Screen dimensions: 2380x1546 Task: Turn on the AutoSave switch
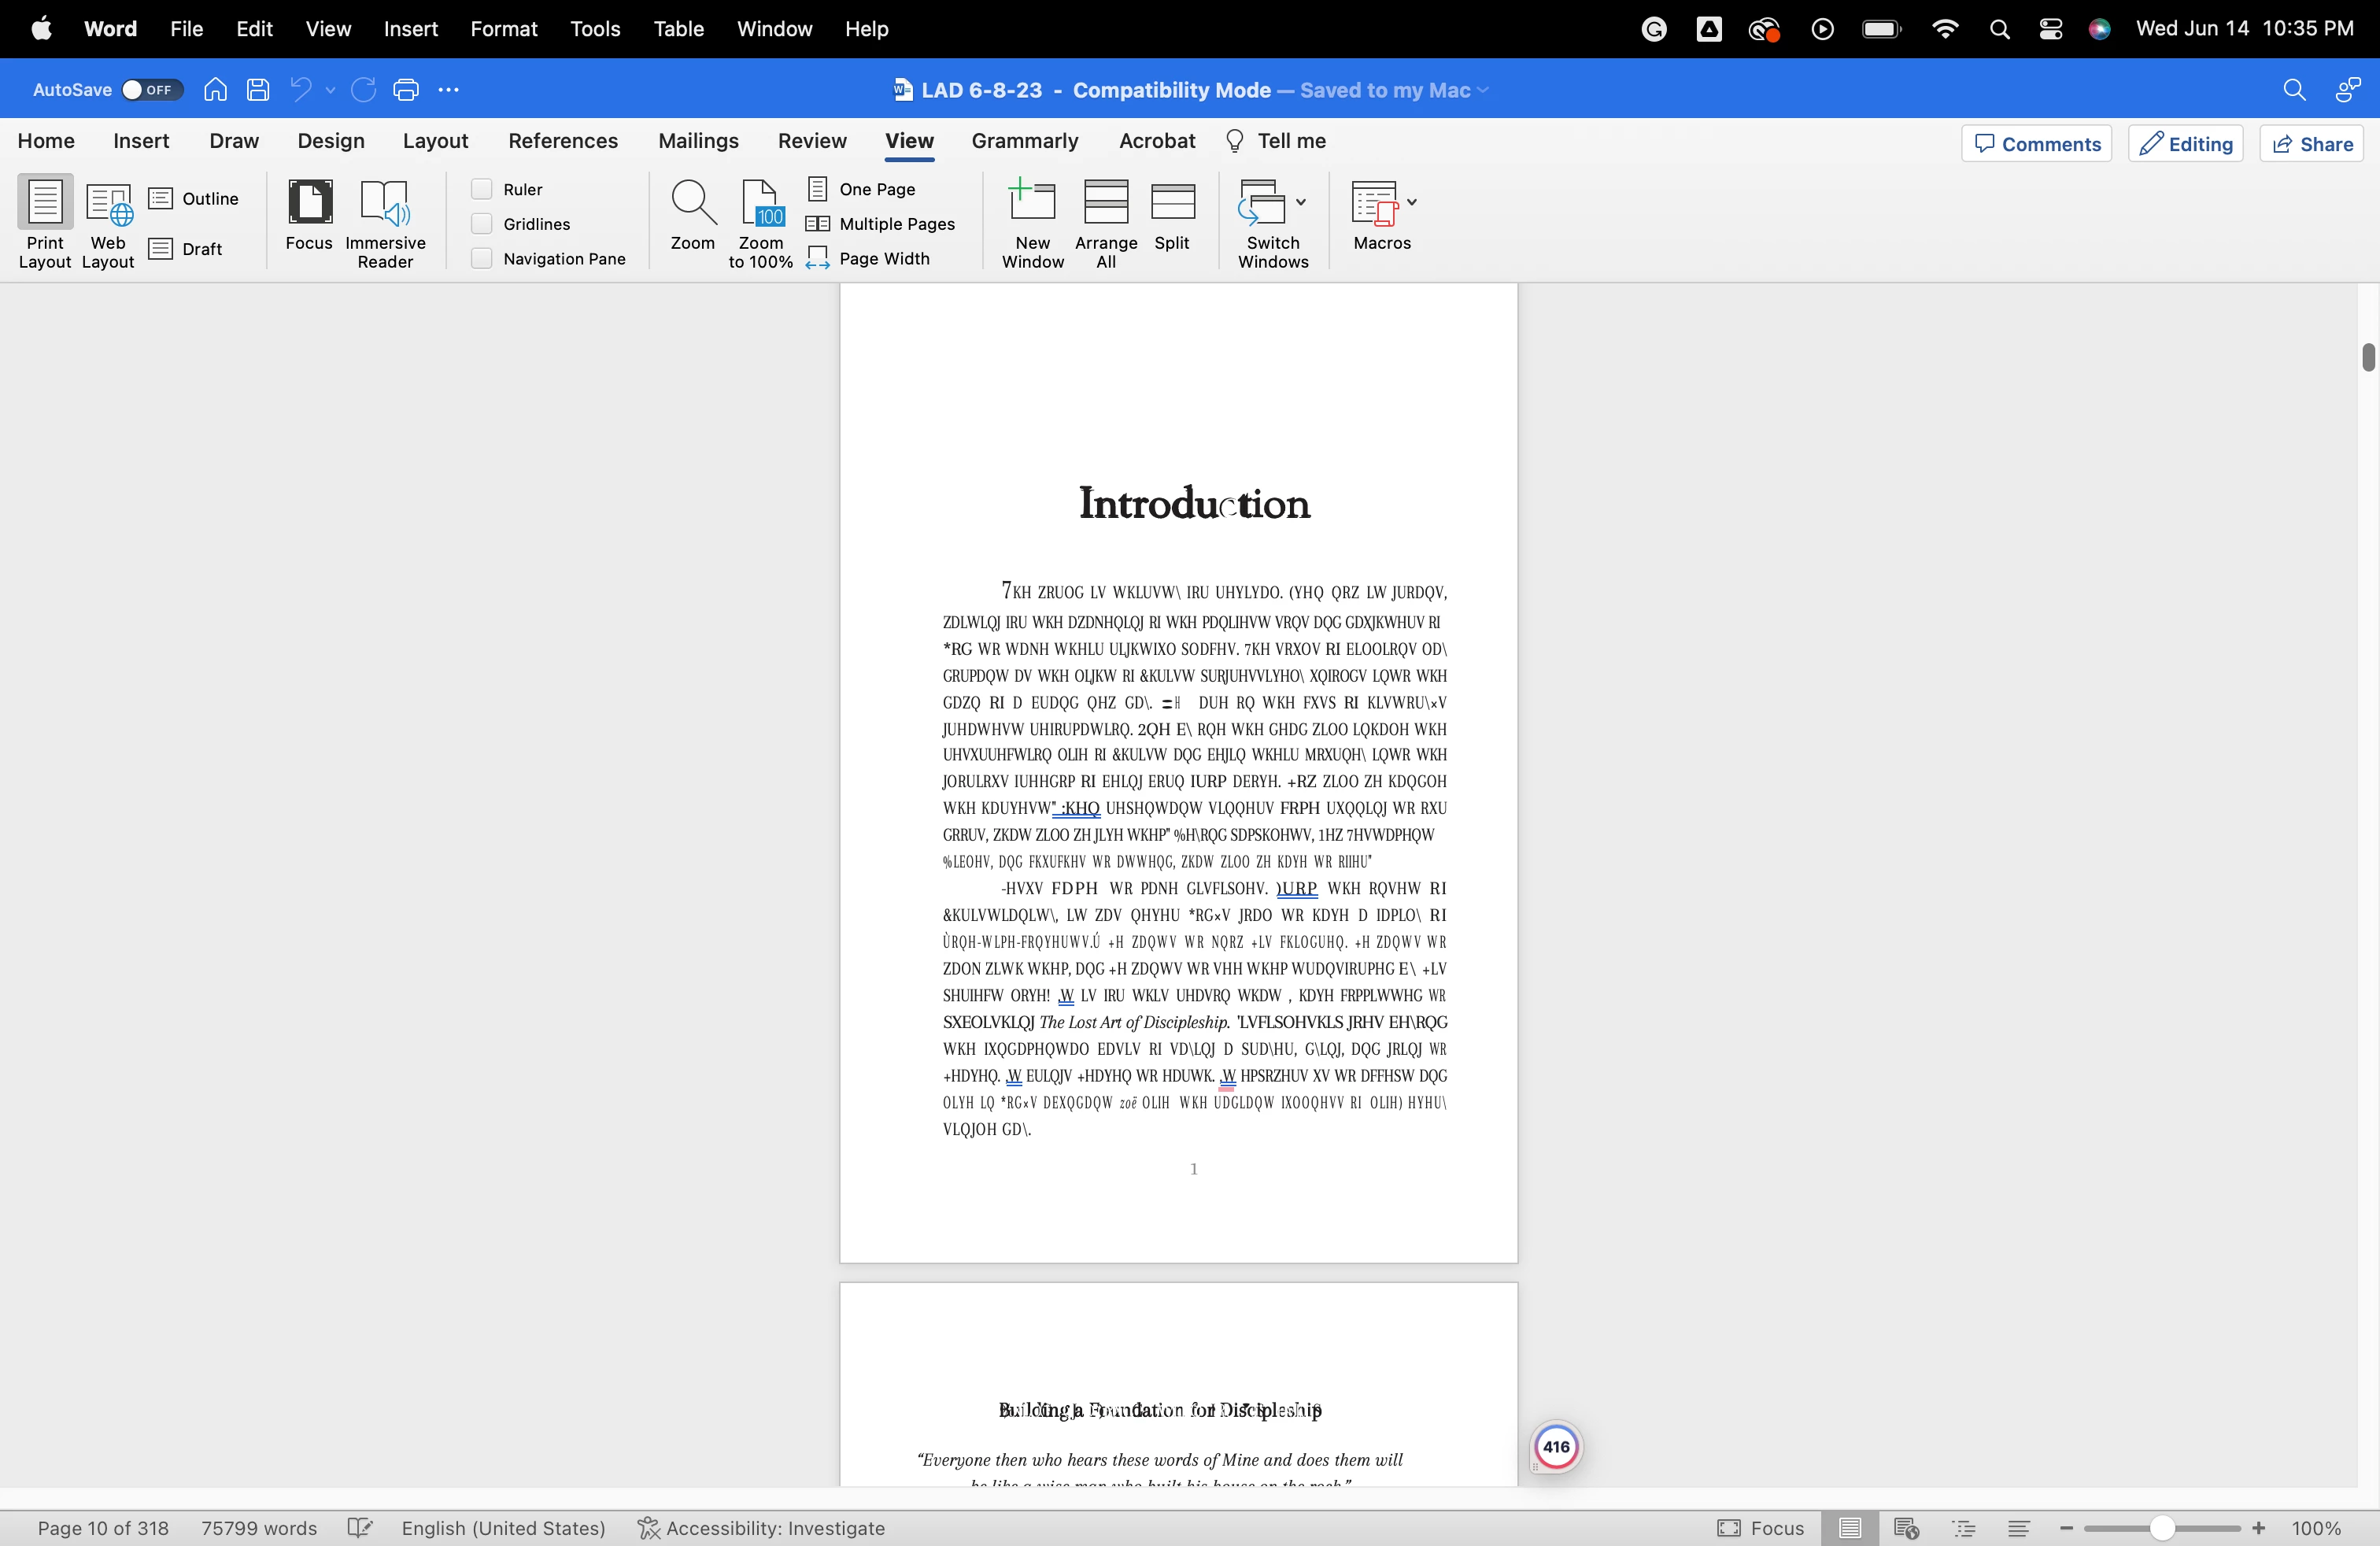pos(152,90)
